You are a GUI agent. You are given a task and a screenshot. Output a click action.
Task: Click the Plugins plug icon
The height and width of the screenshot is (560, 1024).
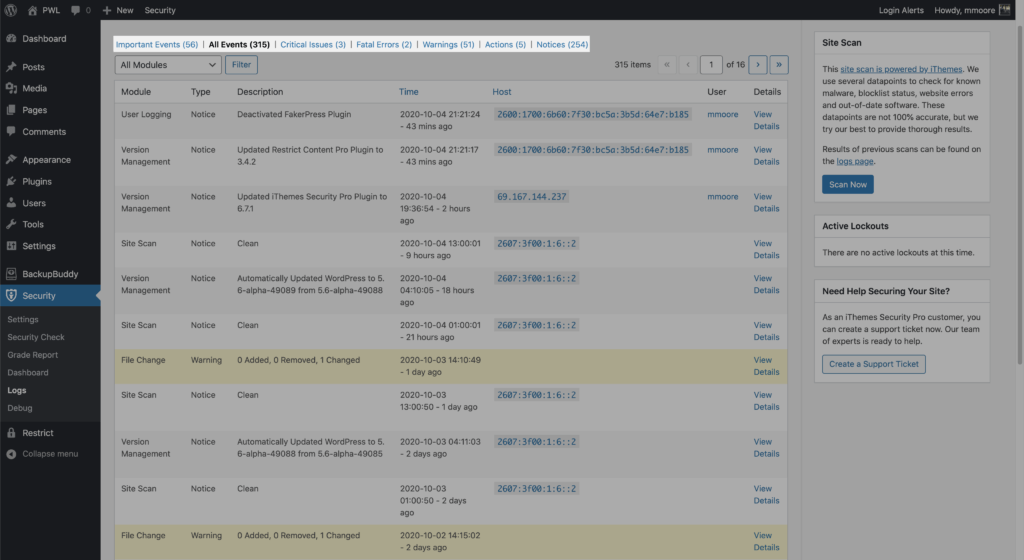(x=11, y=181)
